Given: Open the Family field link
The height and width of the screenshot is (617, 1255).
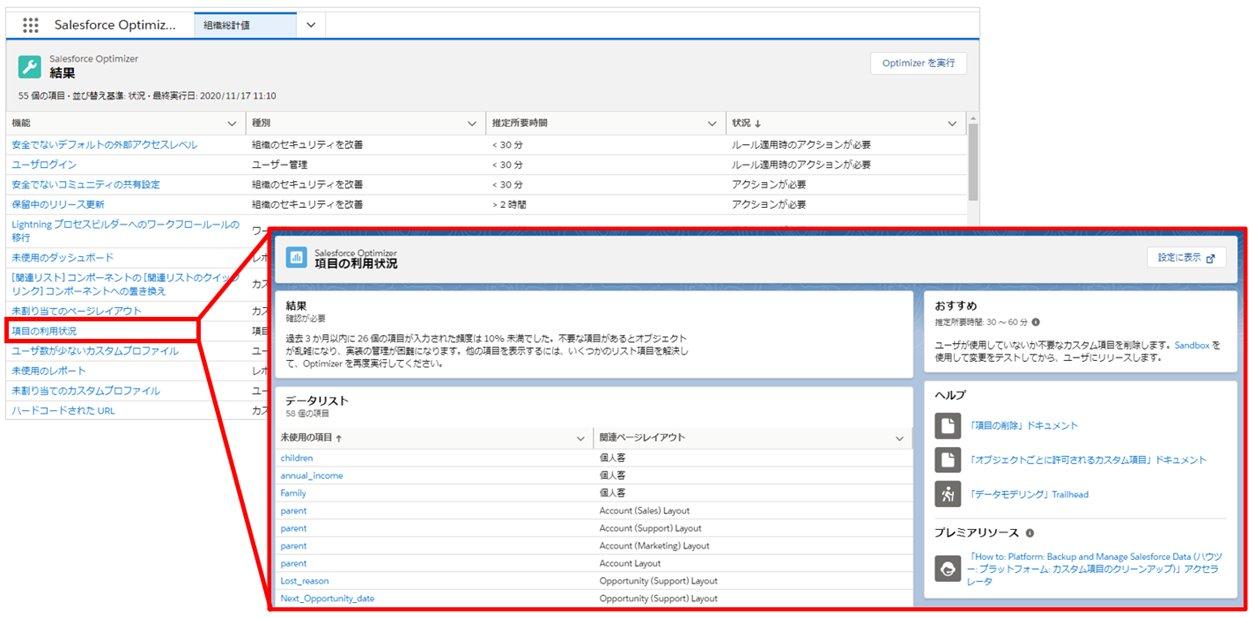Looking at the screenshot, I should [x=294, y=493].
